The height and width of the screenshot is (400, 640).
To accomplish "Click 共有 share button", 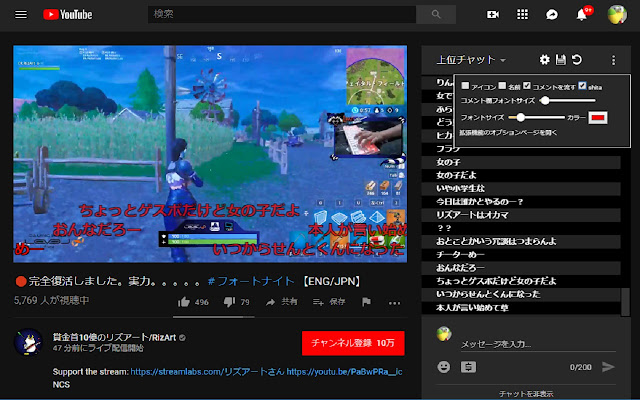I will (x=282, y=302).
